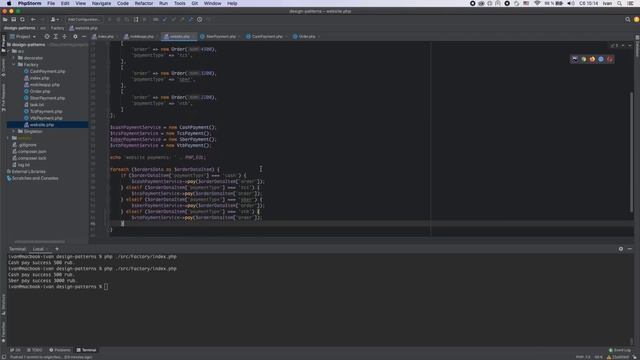
Task: Open terminal panel gear settings
Action: pyautogui.click(x=621, y=249)
